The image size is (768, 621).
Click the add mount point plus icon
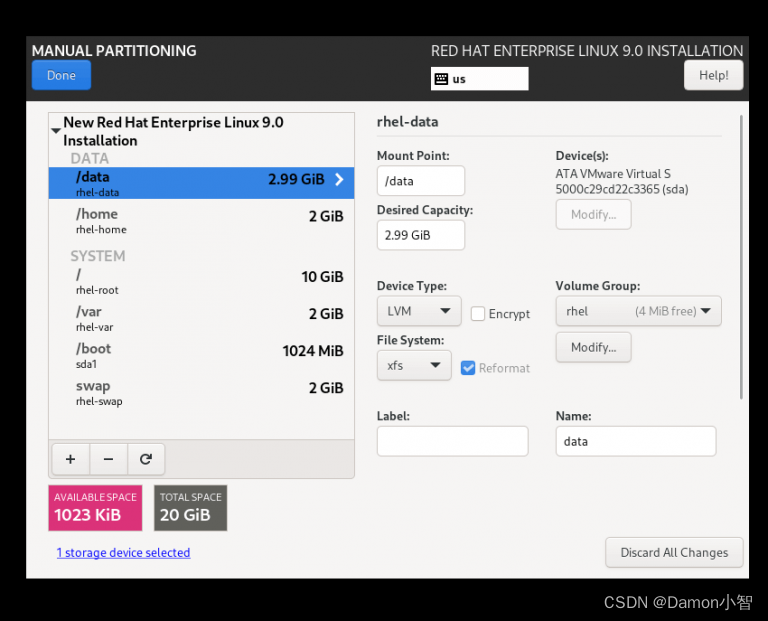point(71,459)
